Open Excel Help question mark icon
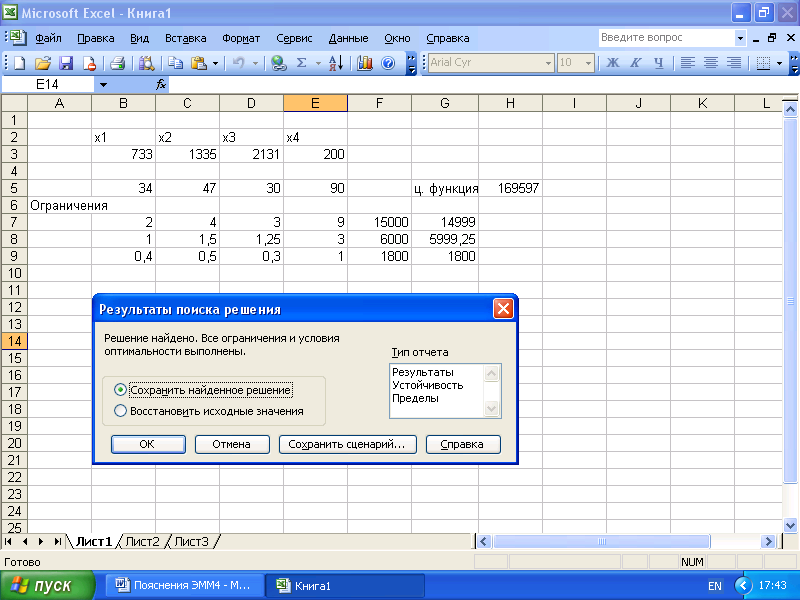This screenshot has width=800, height=600. point(388,63)
